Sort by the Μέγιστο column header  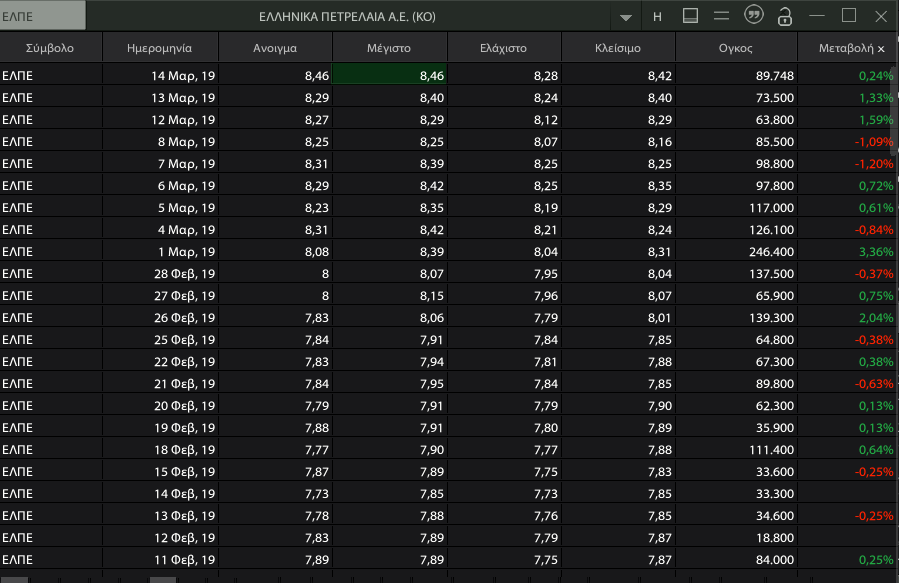click(389, 48)
